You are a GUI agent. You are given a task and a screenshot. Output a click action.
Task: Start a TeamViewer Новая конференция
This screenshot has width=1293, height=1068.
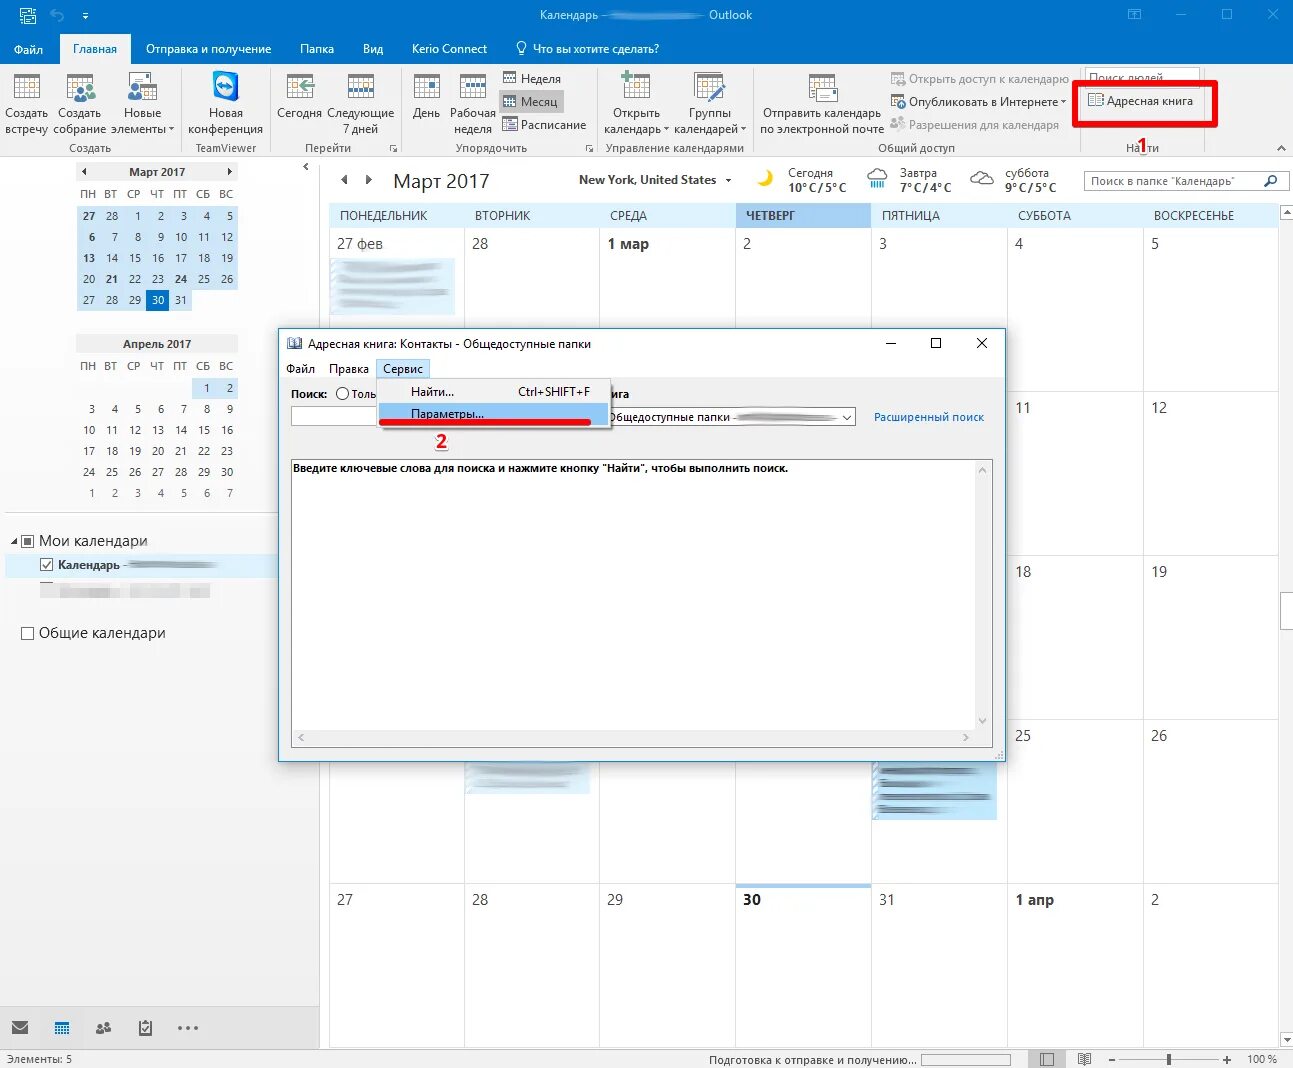coord(226,103)
